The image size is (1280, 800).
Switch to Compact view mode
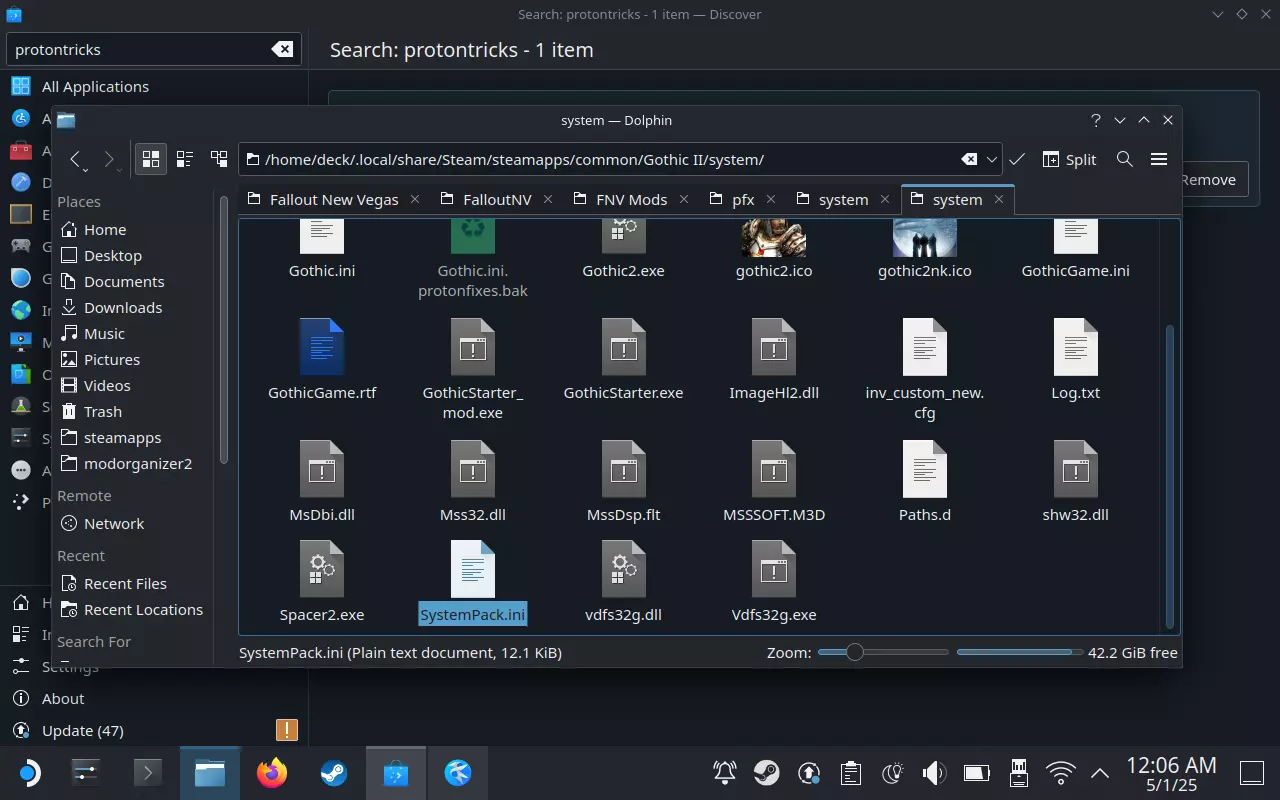[x=185, y=159]
